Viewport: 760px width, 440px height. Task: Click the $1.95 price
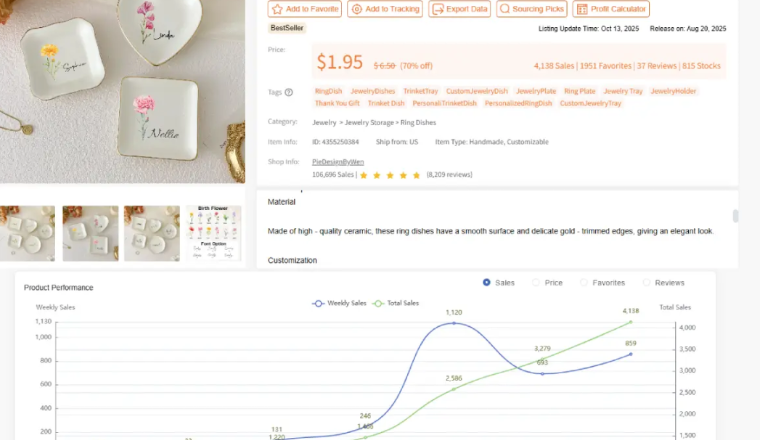(339, 62)
